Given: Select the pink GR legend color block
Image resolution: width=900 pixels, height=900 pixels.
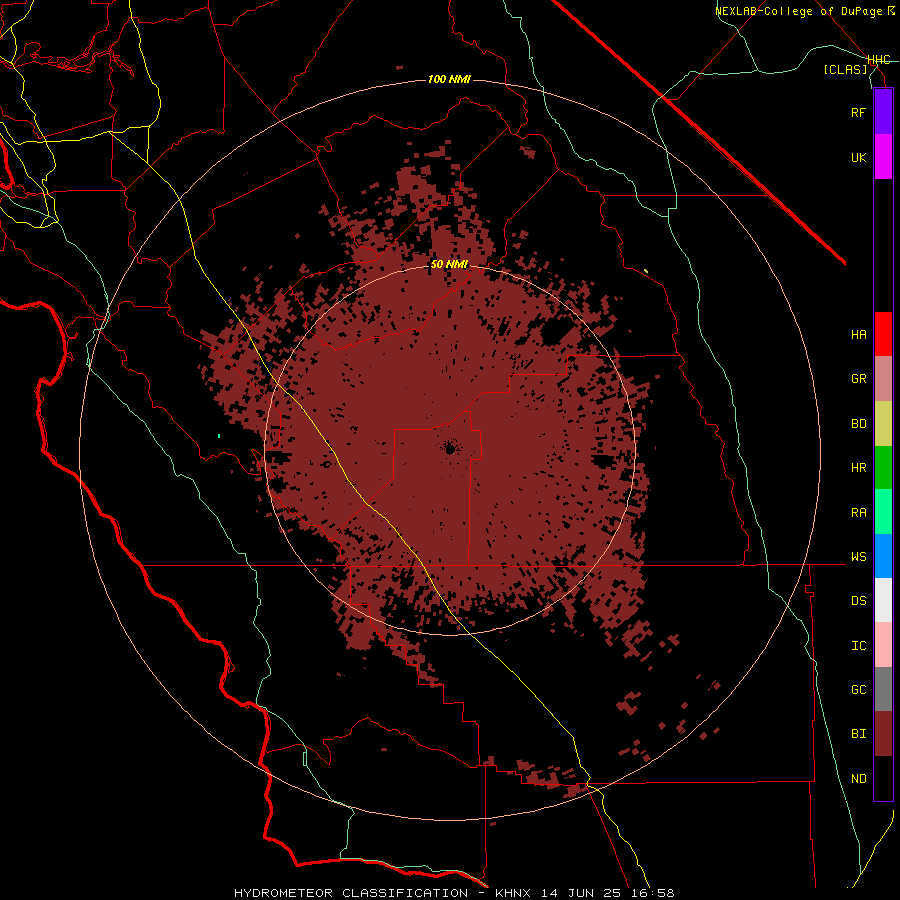Looking at the screenshot, I should (x=883, y=379).
